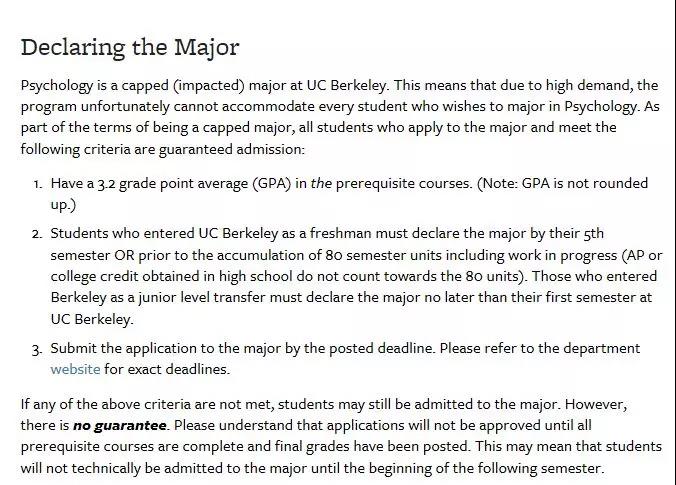The height and width of the screenshot is (485, 676).
Task: Click the "guaranteed admission:" text
Action: pyautogui.click(x=236, y=149)
